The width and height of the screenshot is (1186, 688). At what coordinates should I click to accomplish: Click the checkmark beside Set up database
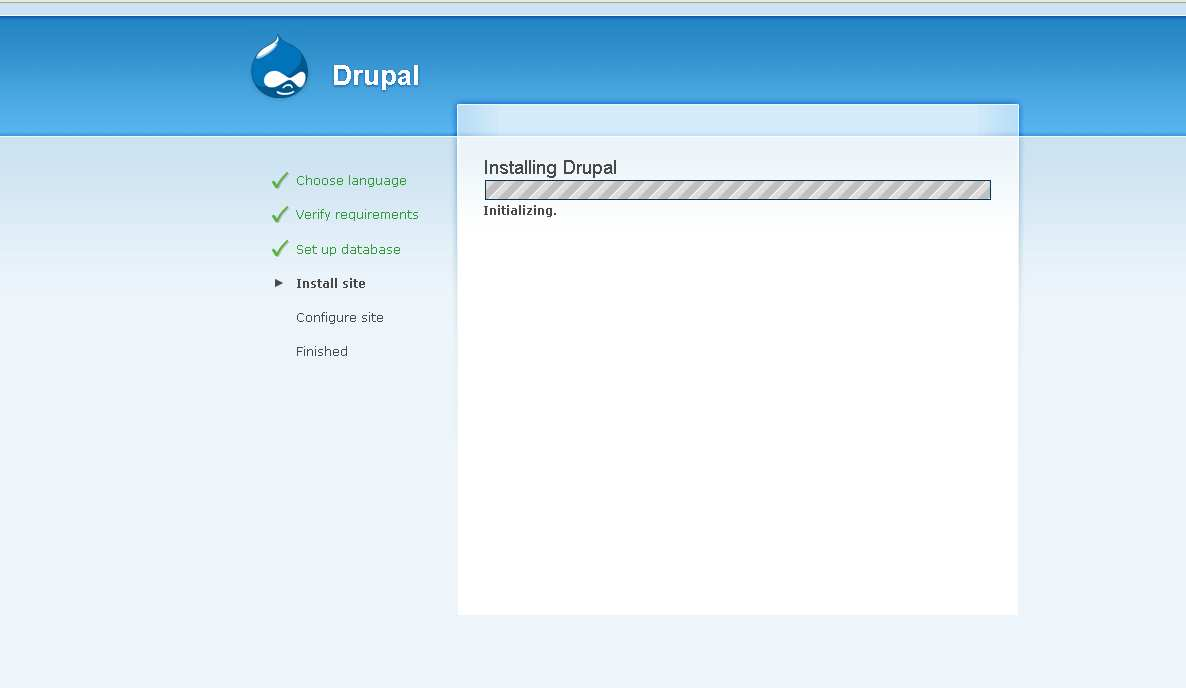280,248
